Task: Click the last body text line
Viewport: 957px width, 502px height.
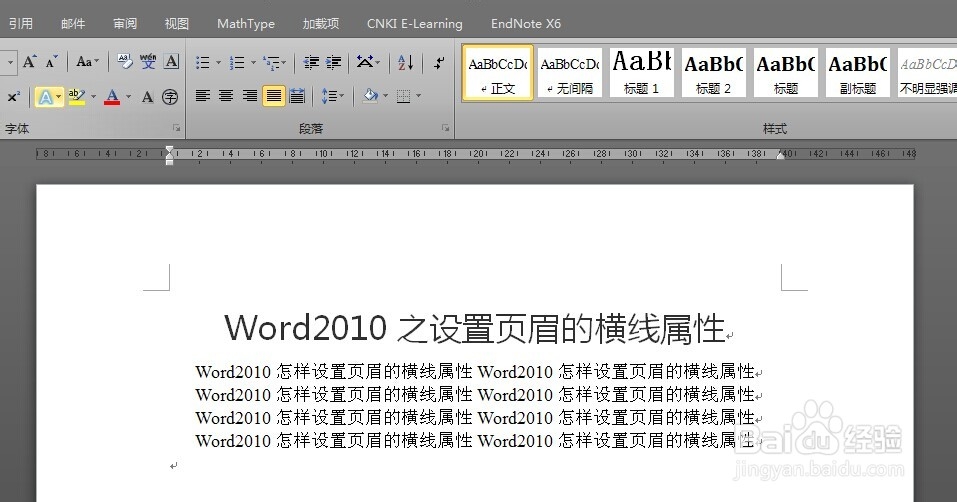Action: click(x=475, y=440)
